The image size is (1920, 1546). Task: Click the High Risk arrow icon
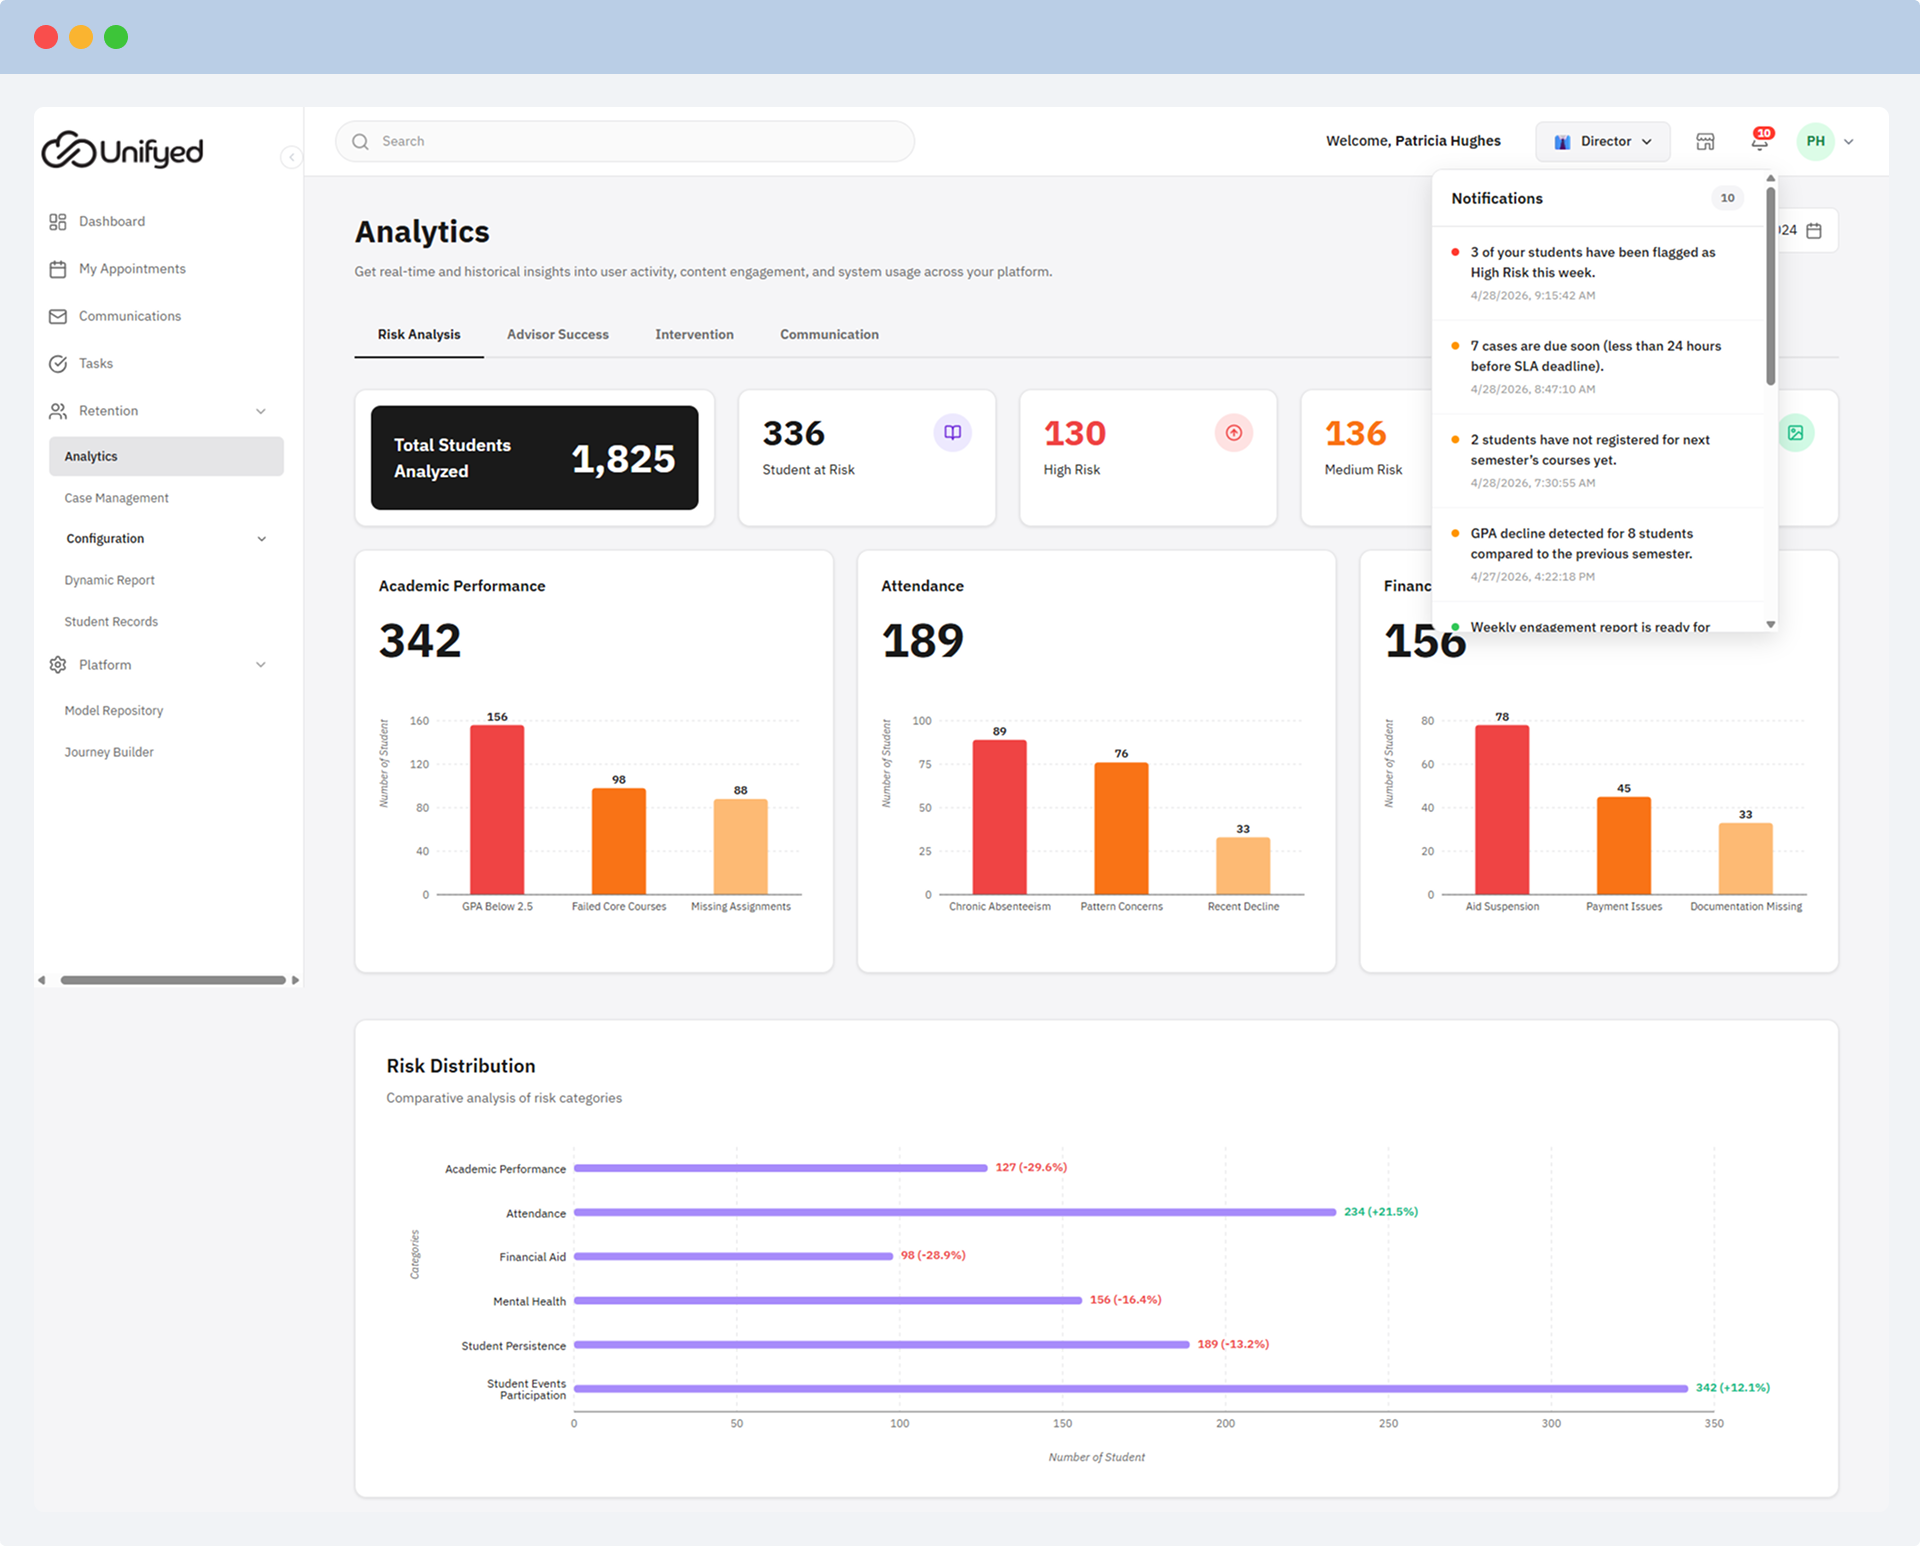tap(1234, 433)
